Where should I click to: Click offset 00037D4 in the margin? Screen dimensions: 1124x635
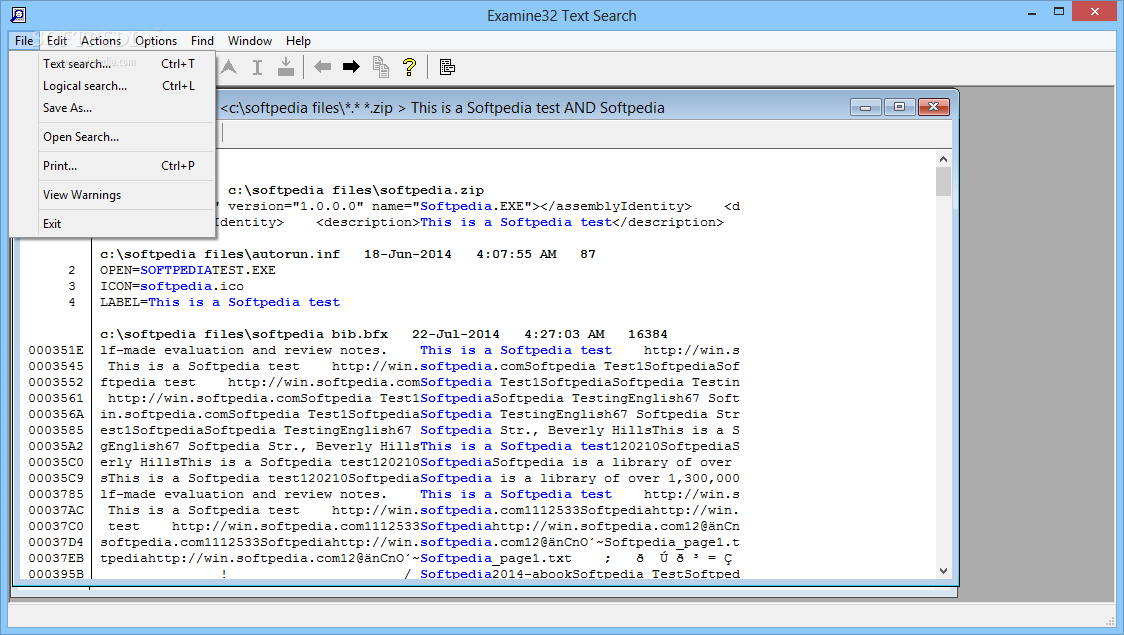(56, 543)
